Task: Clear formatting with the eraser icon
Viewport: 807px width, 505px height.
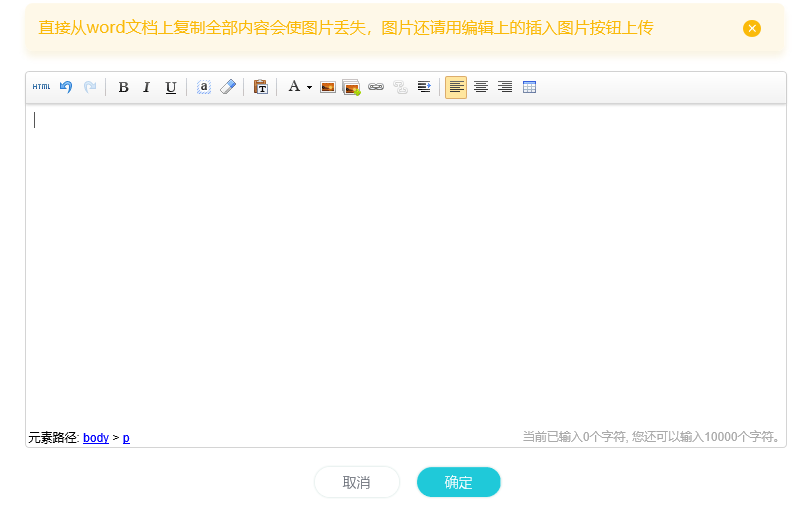Action: point(228,87)
